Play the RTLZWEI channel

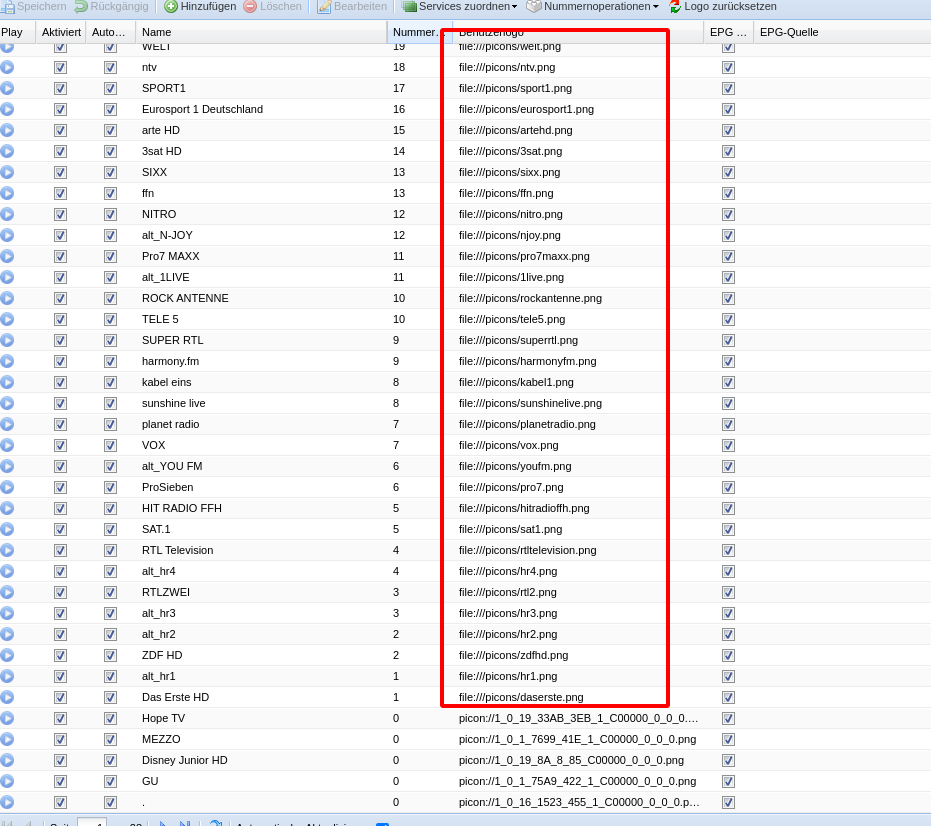pos(7,592)
